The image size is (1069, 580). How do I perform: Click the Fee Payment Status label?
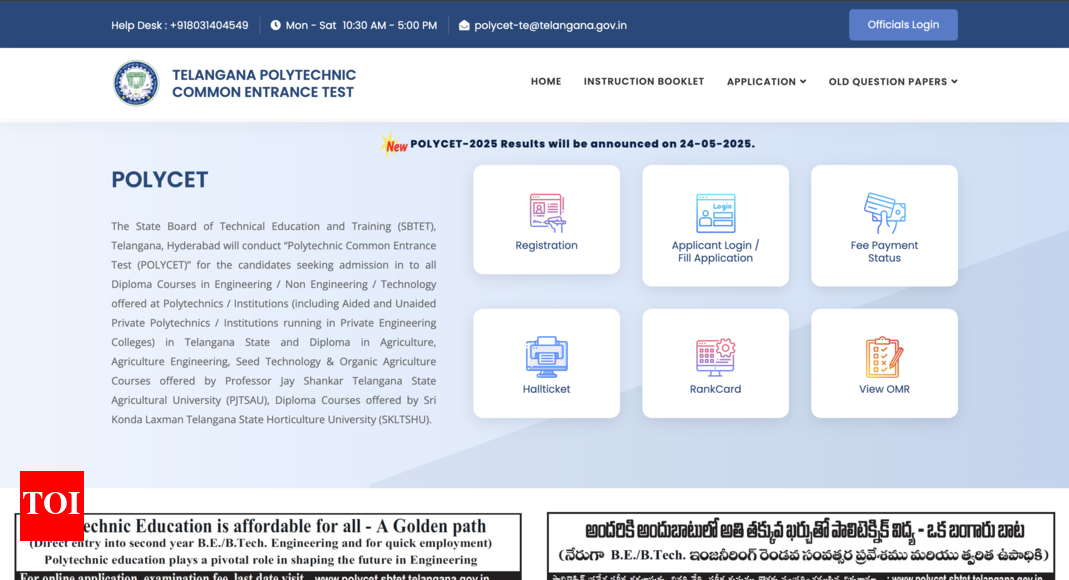tap(884, 251)
